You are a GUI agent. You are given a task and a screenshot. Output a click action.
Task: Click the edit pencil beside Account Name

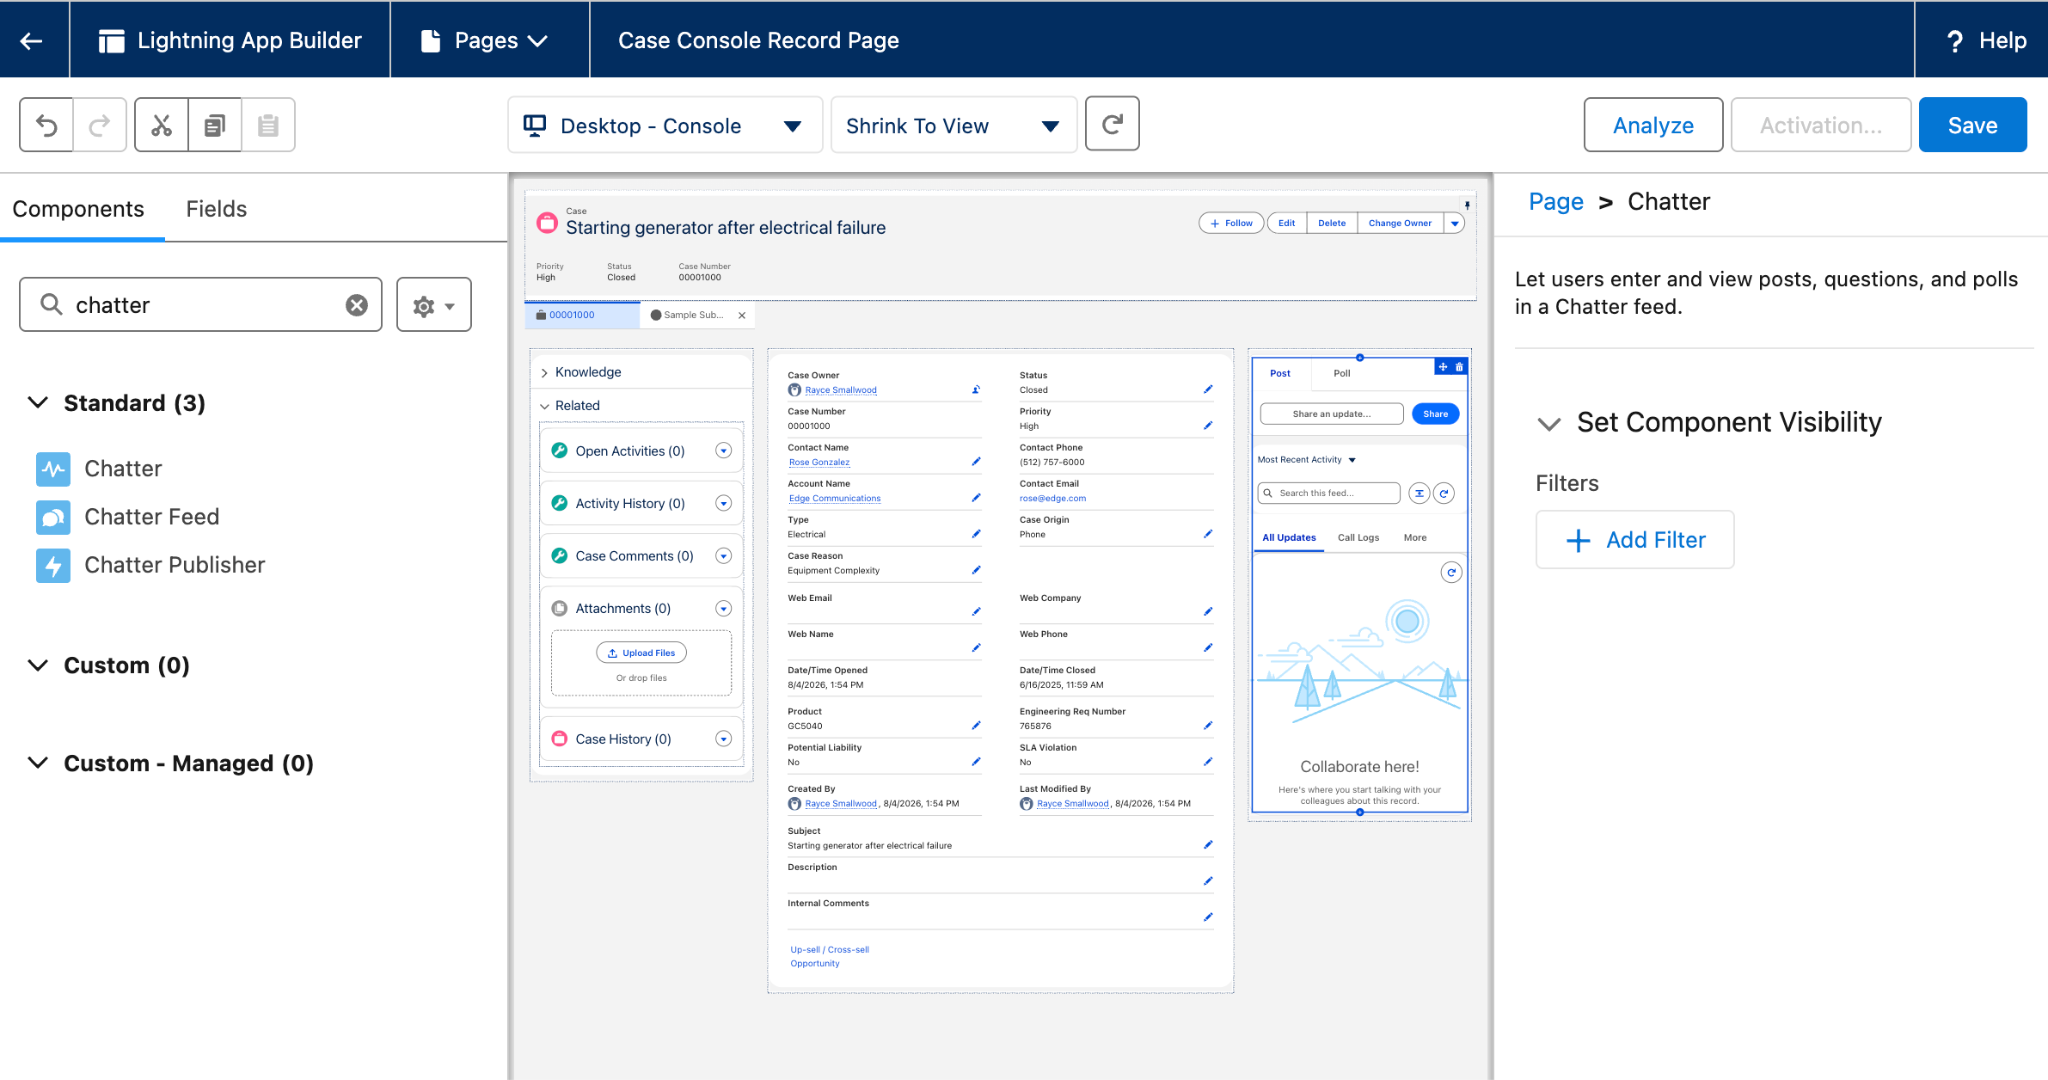coord(976,497)
